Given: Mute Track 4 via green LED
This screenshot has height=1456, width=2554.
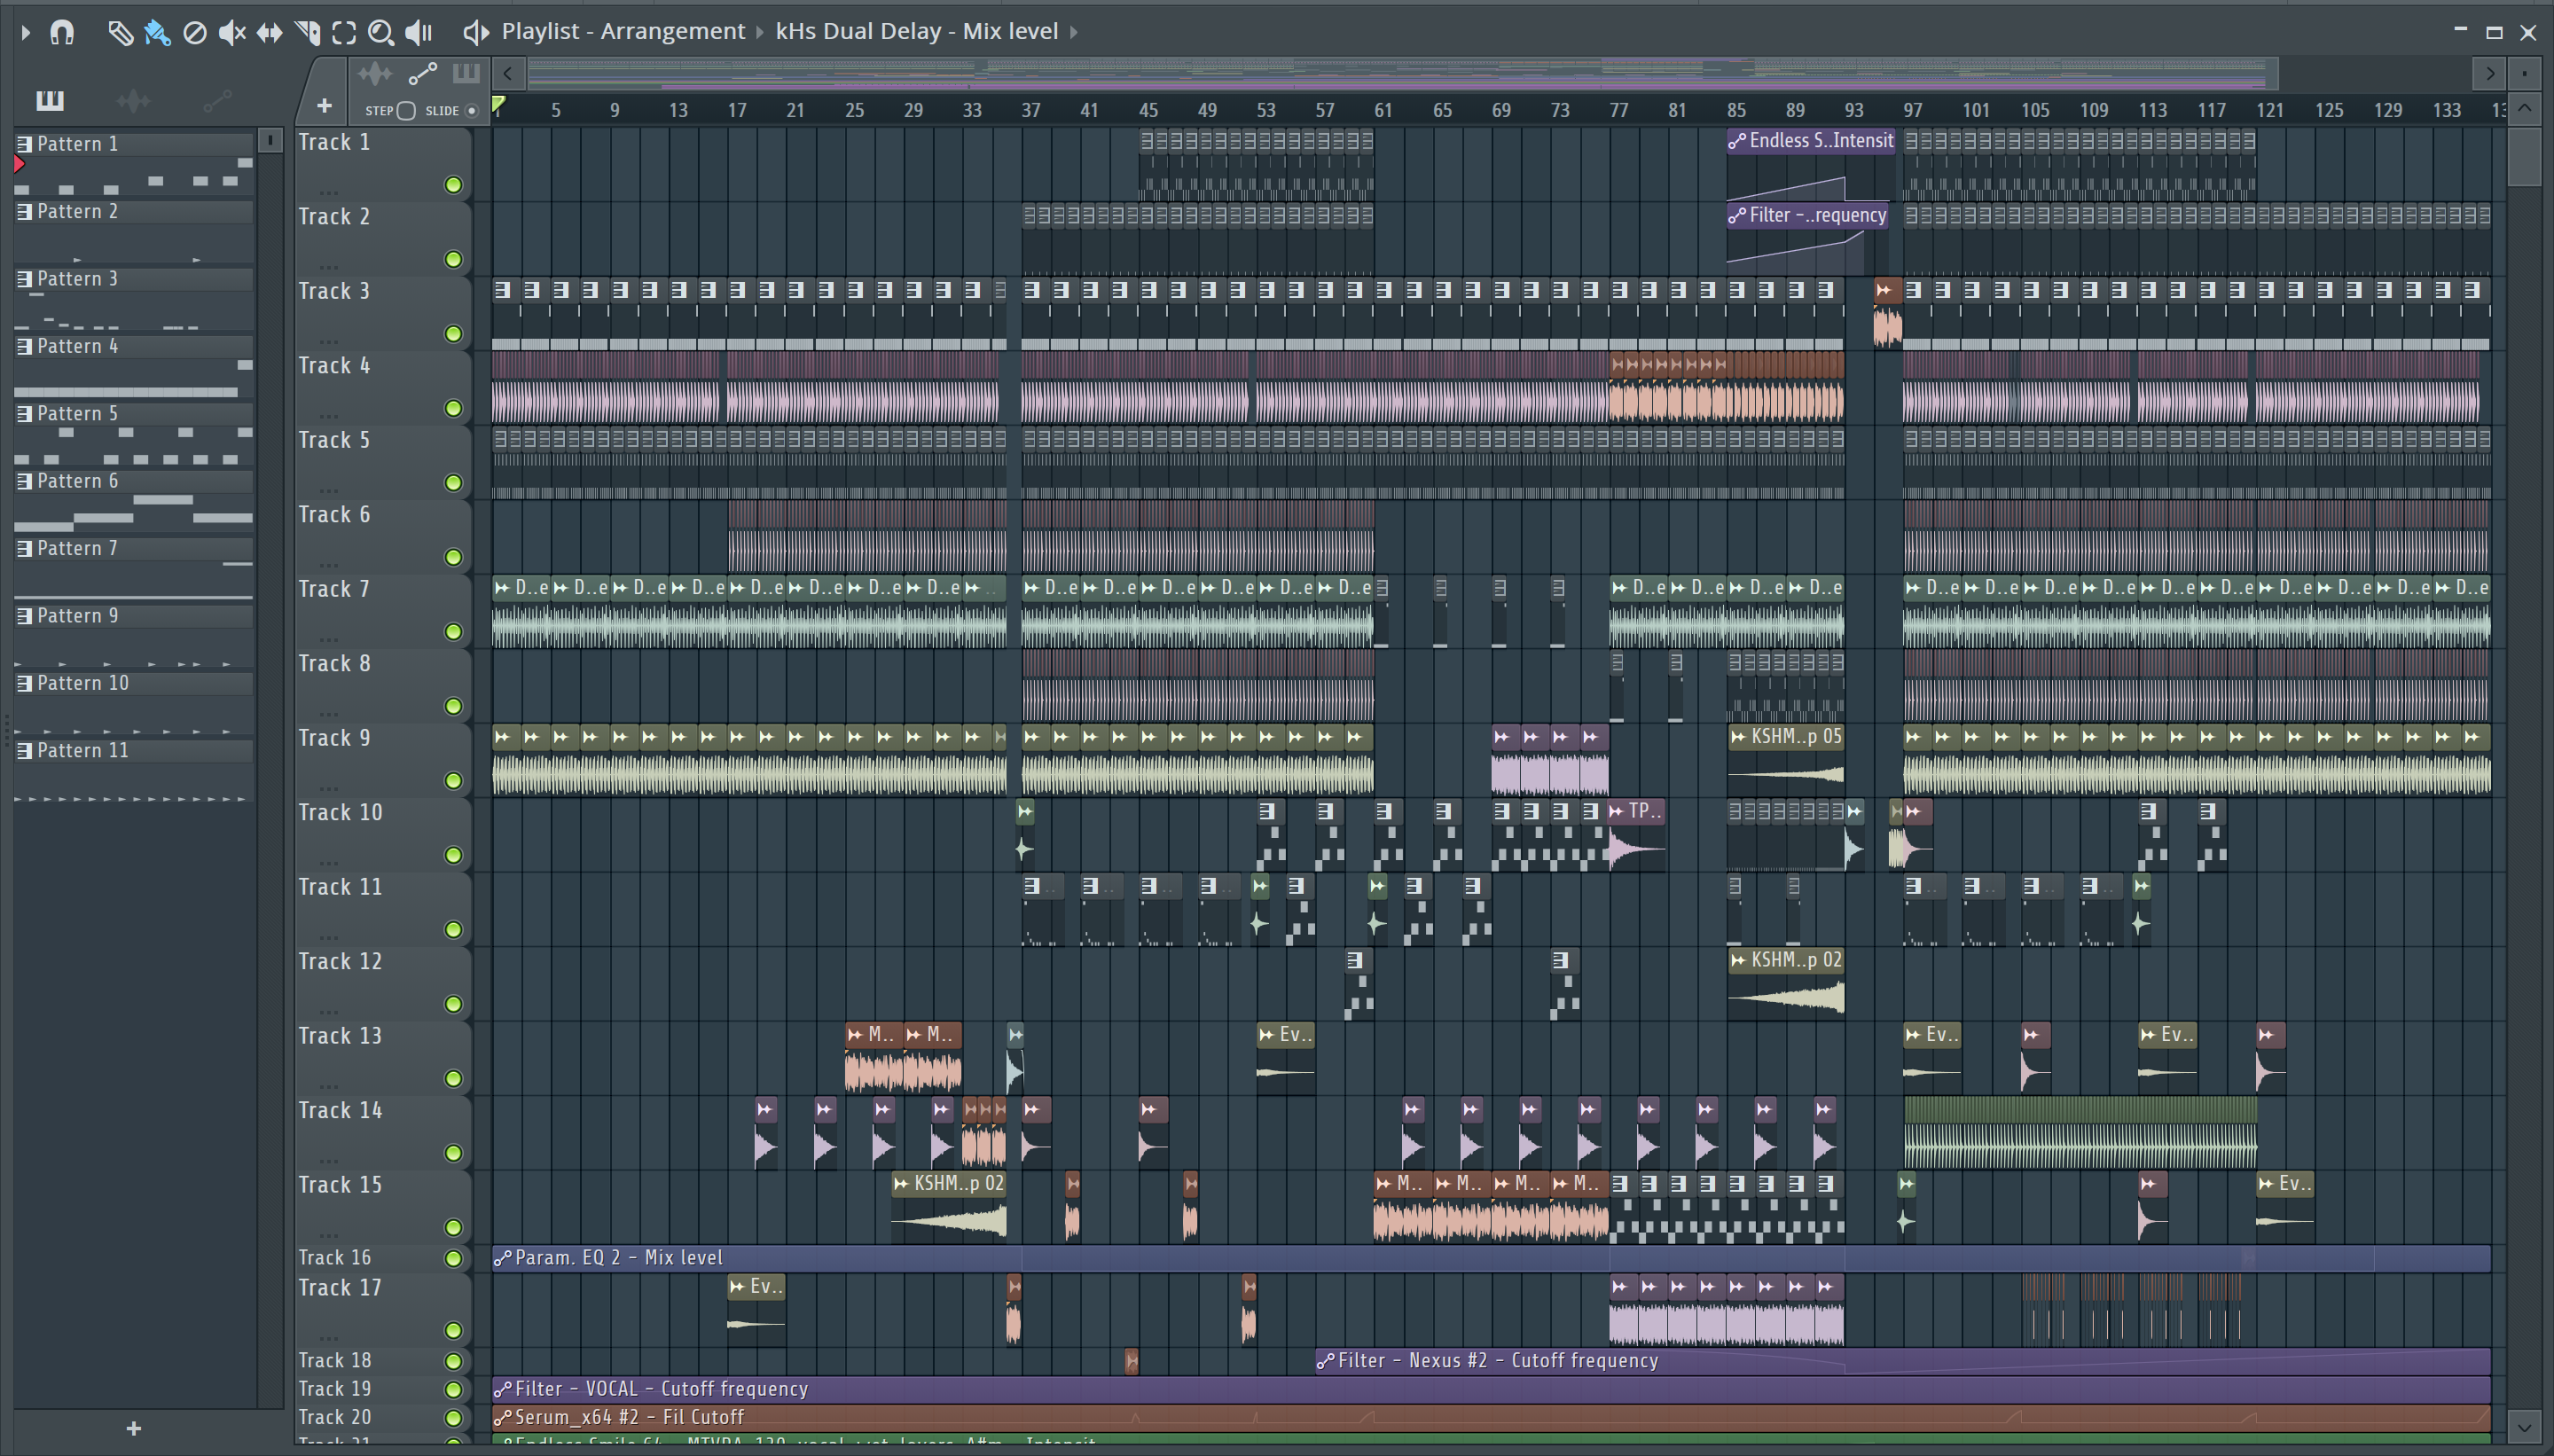Looking at the screenshot, I should (x=453, y=408).
